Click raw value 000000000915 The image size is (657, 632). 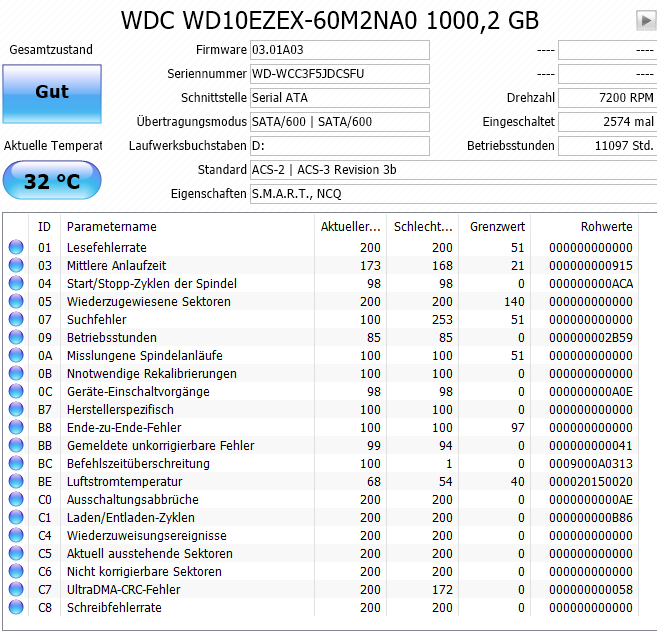591,265
